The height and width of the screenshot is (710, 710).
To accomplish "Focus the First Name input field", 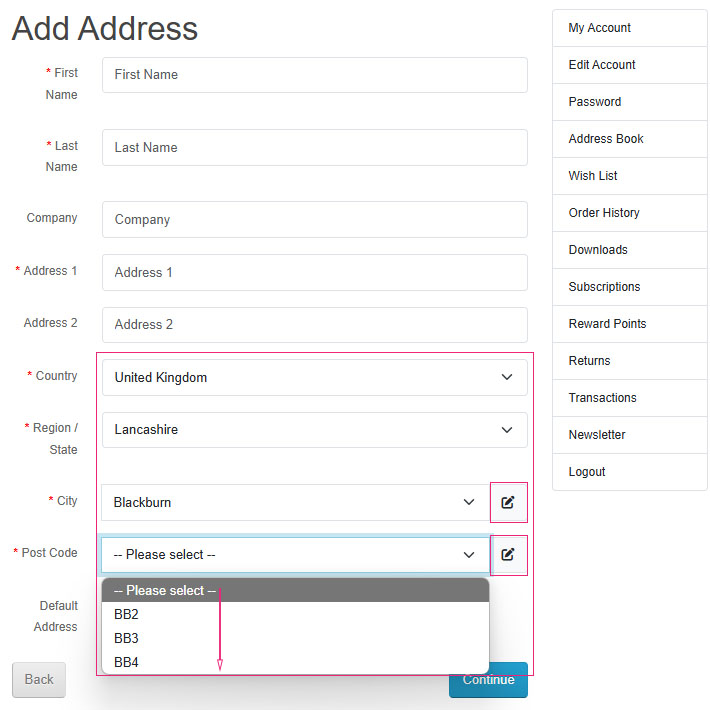I will (314, 75).
